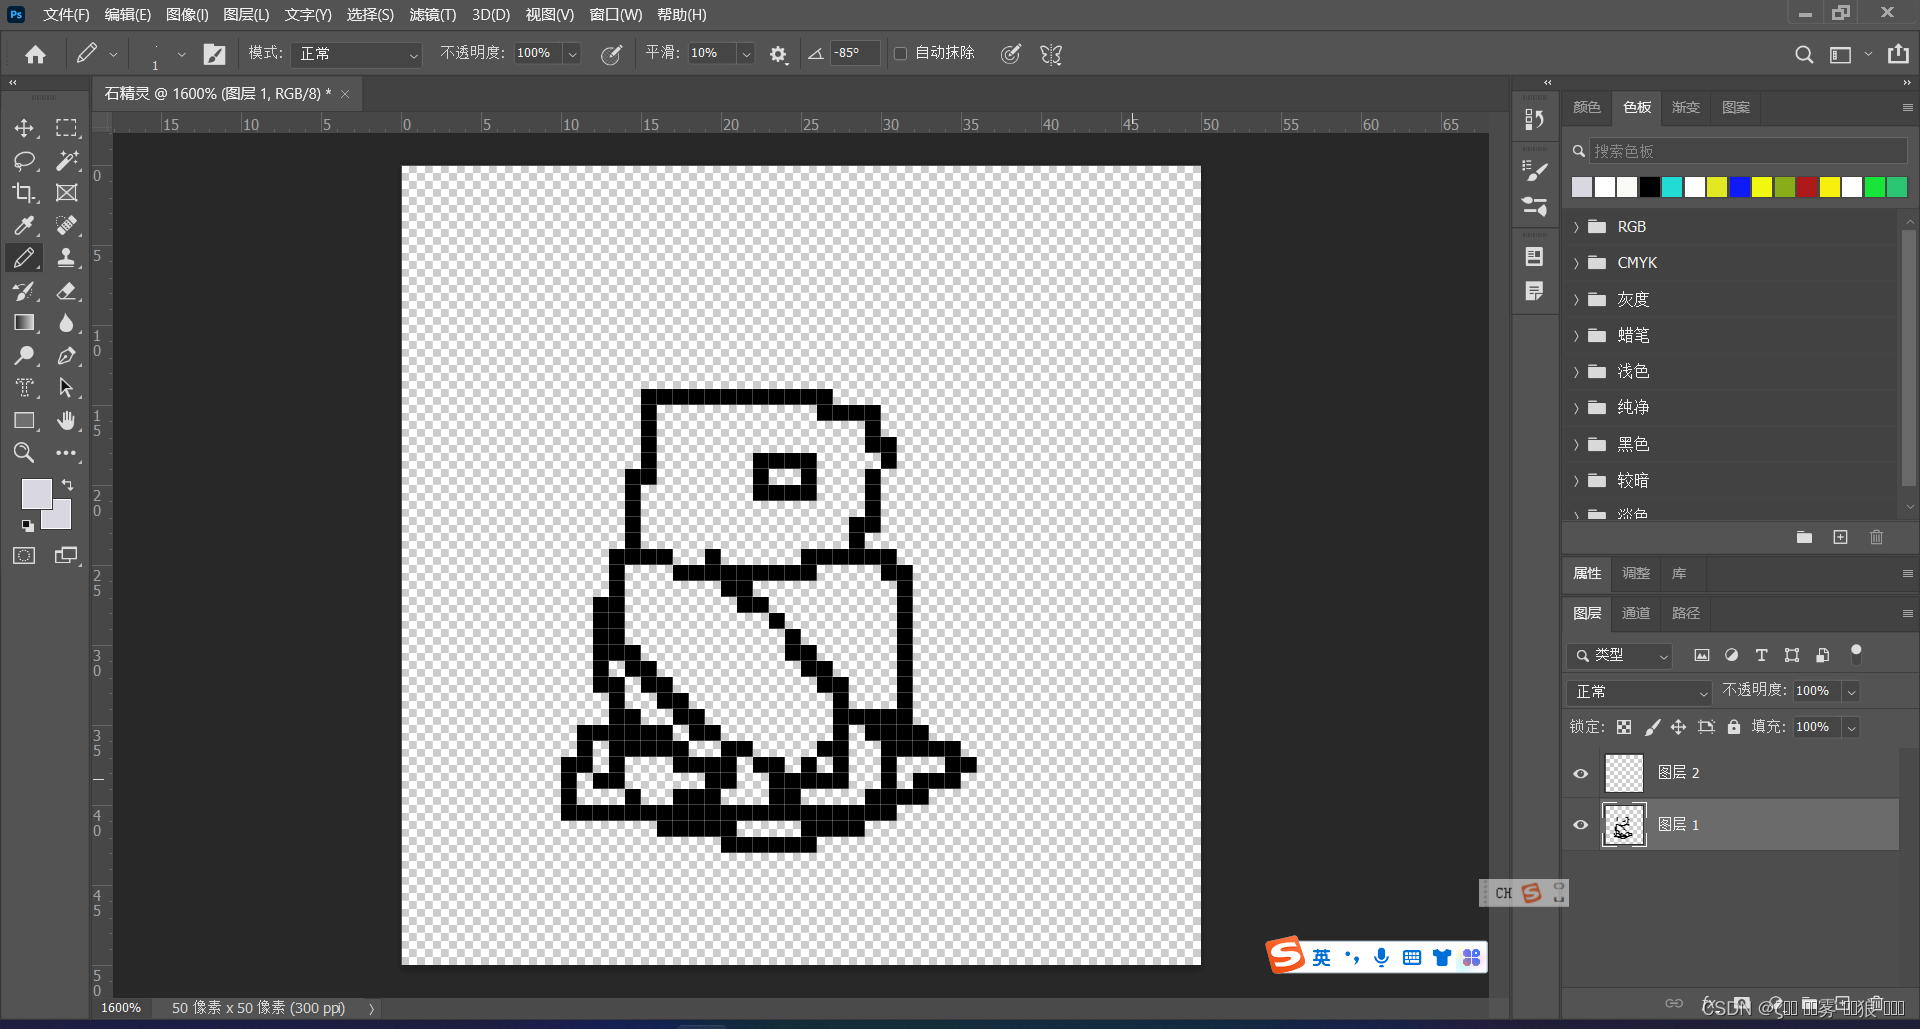Select the Dodge tool

coord(24,356)
